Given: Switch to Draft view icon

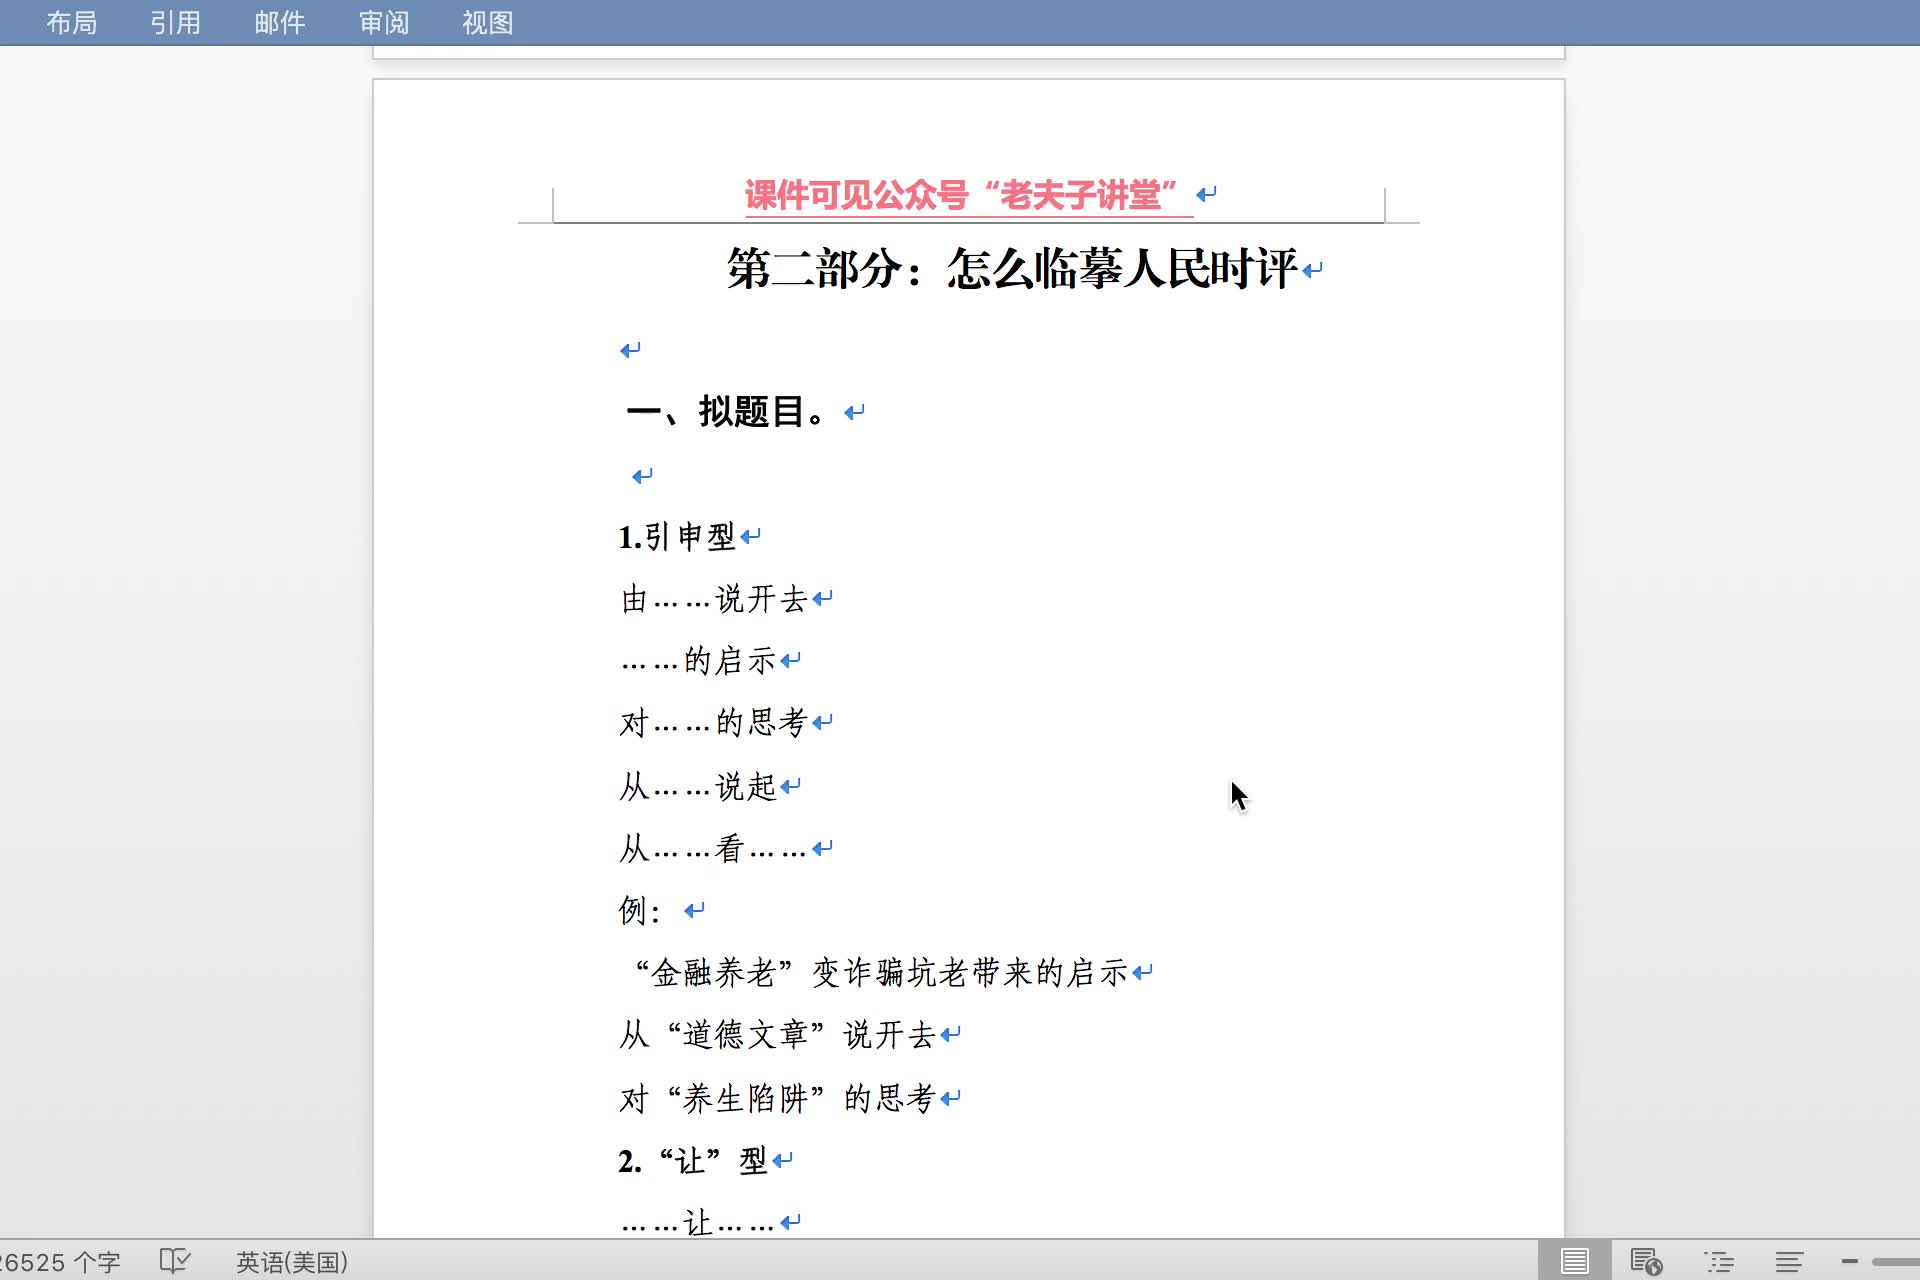Looking at the screenshot, I should point(1789,1261).
